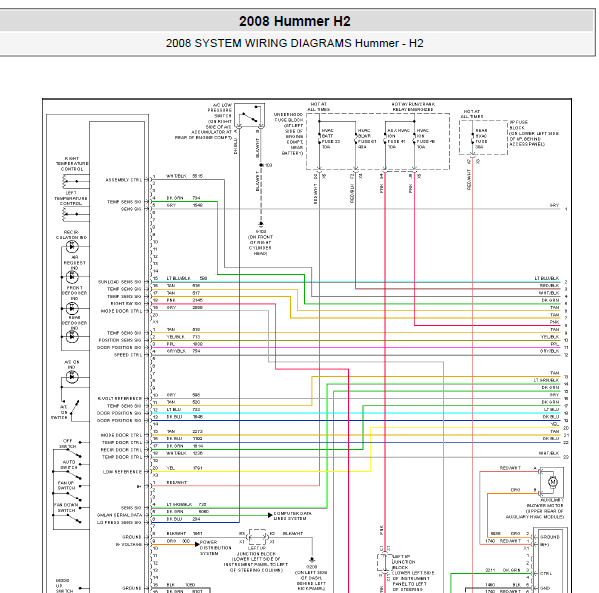Click the HVAC BLWR fuse 61 symbol
The image size is (599, 593).
(356, 139)
